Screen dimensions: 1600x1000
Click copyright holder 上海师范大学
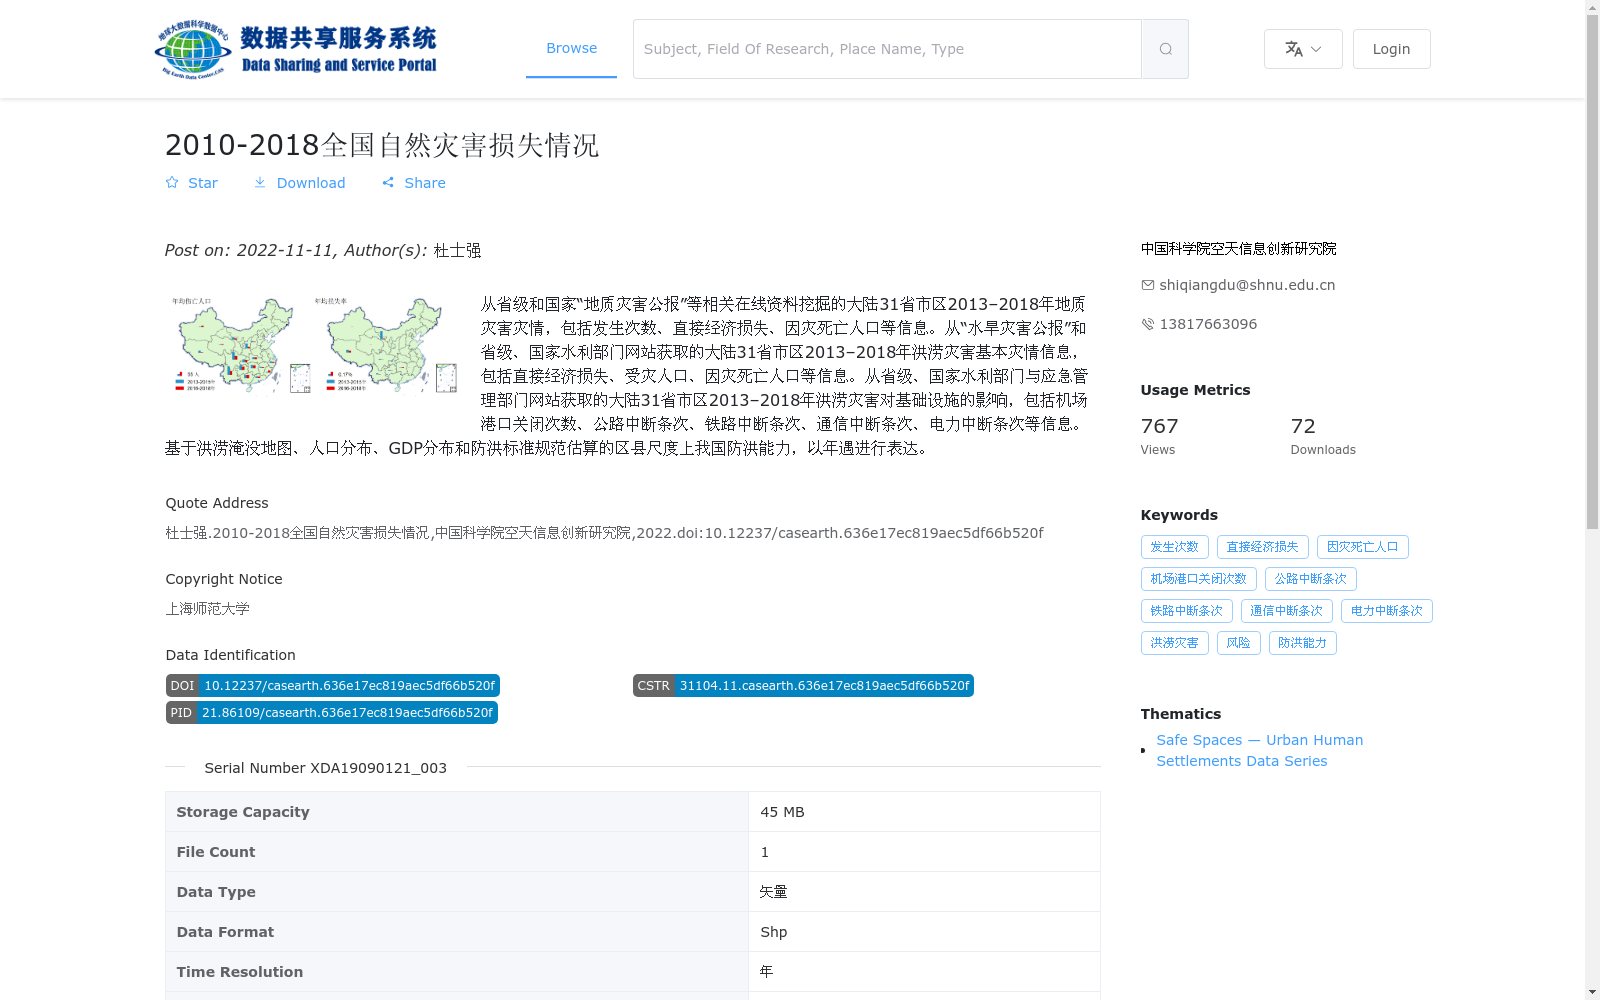point(208,609)
